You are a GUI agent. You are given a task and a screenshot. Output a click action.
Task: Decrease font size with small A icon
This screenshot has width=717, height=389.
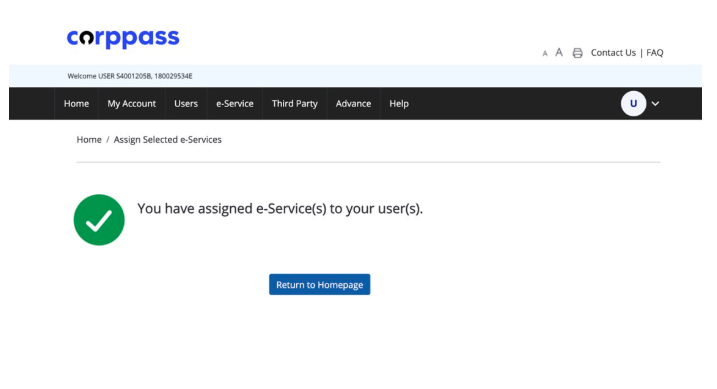tap(545, 53)
